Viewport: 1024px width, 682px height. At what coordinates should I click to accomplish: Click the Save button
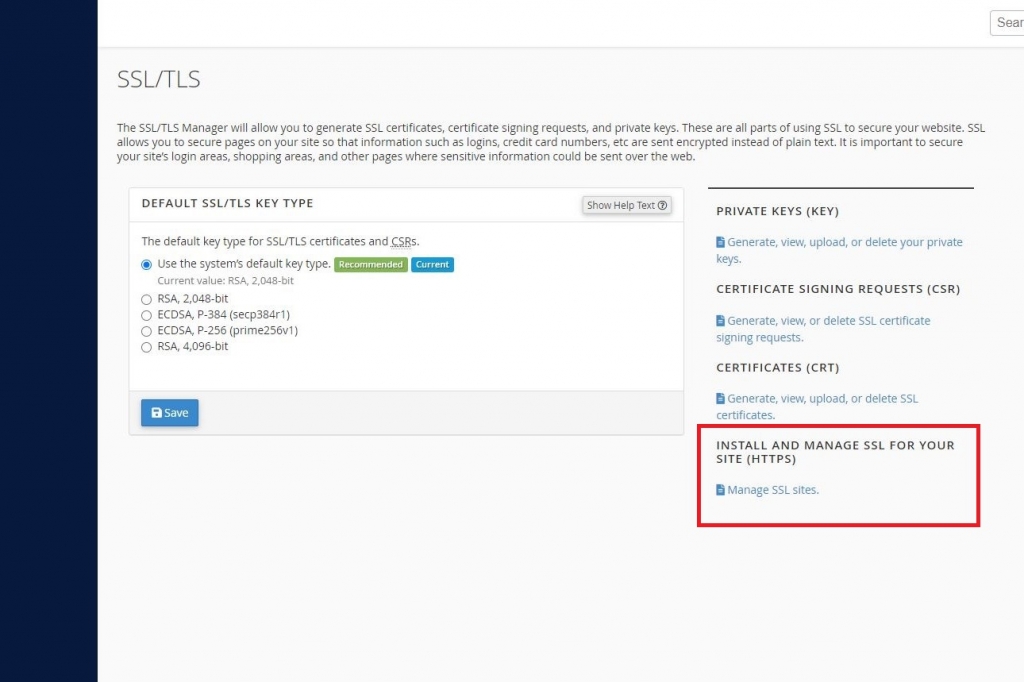(170, 413)
